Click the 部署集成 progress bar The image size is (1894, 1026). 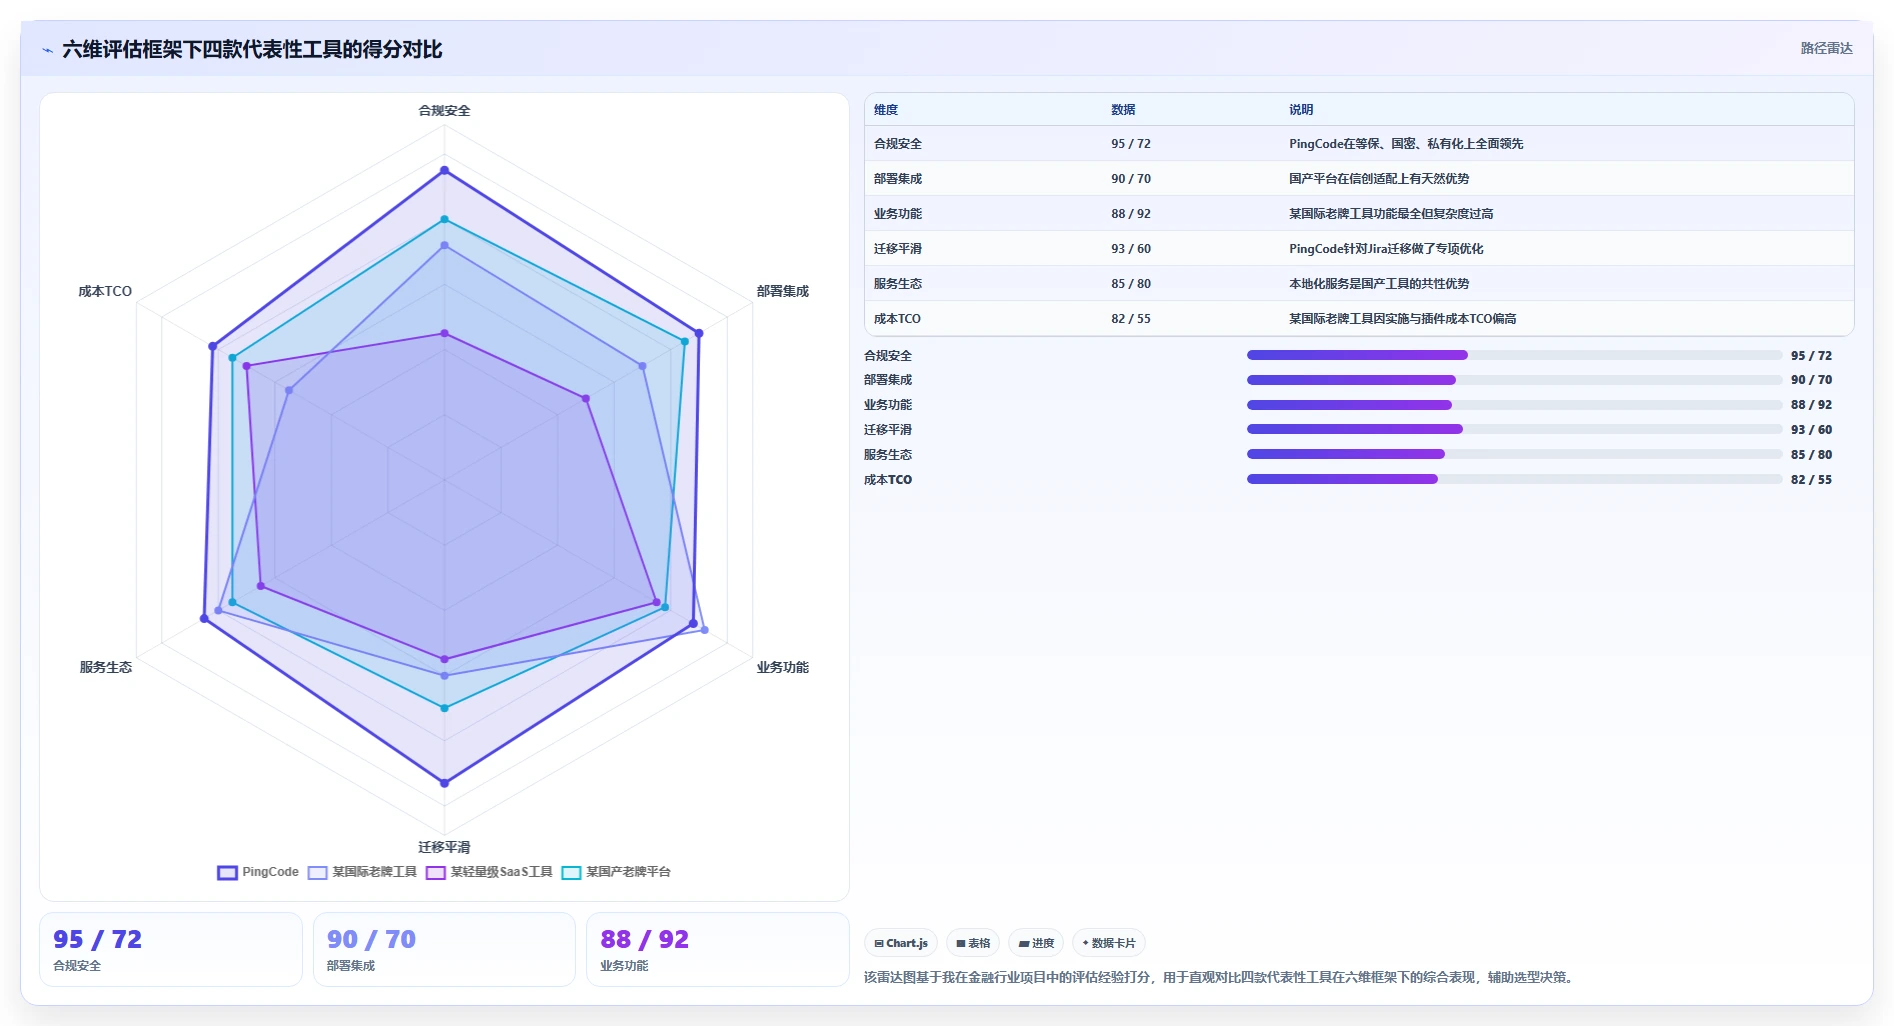pyautogui.click(x=1514, y=380)
